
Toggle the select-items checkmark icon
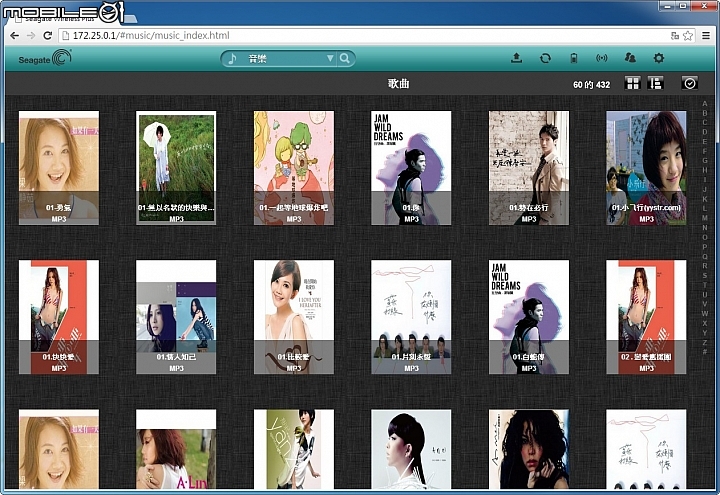(690, 83)
